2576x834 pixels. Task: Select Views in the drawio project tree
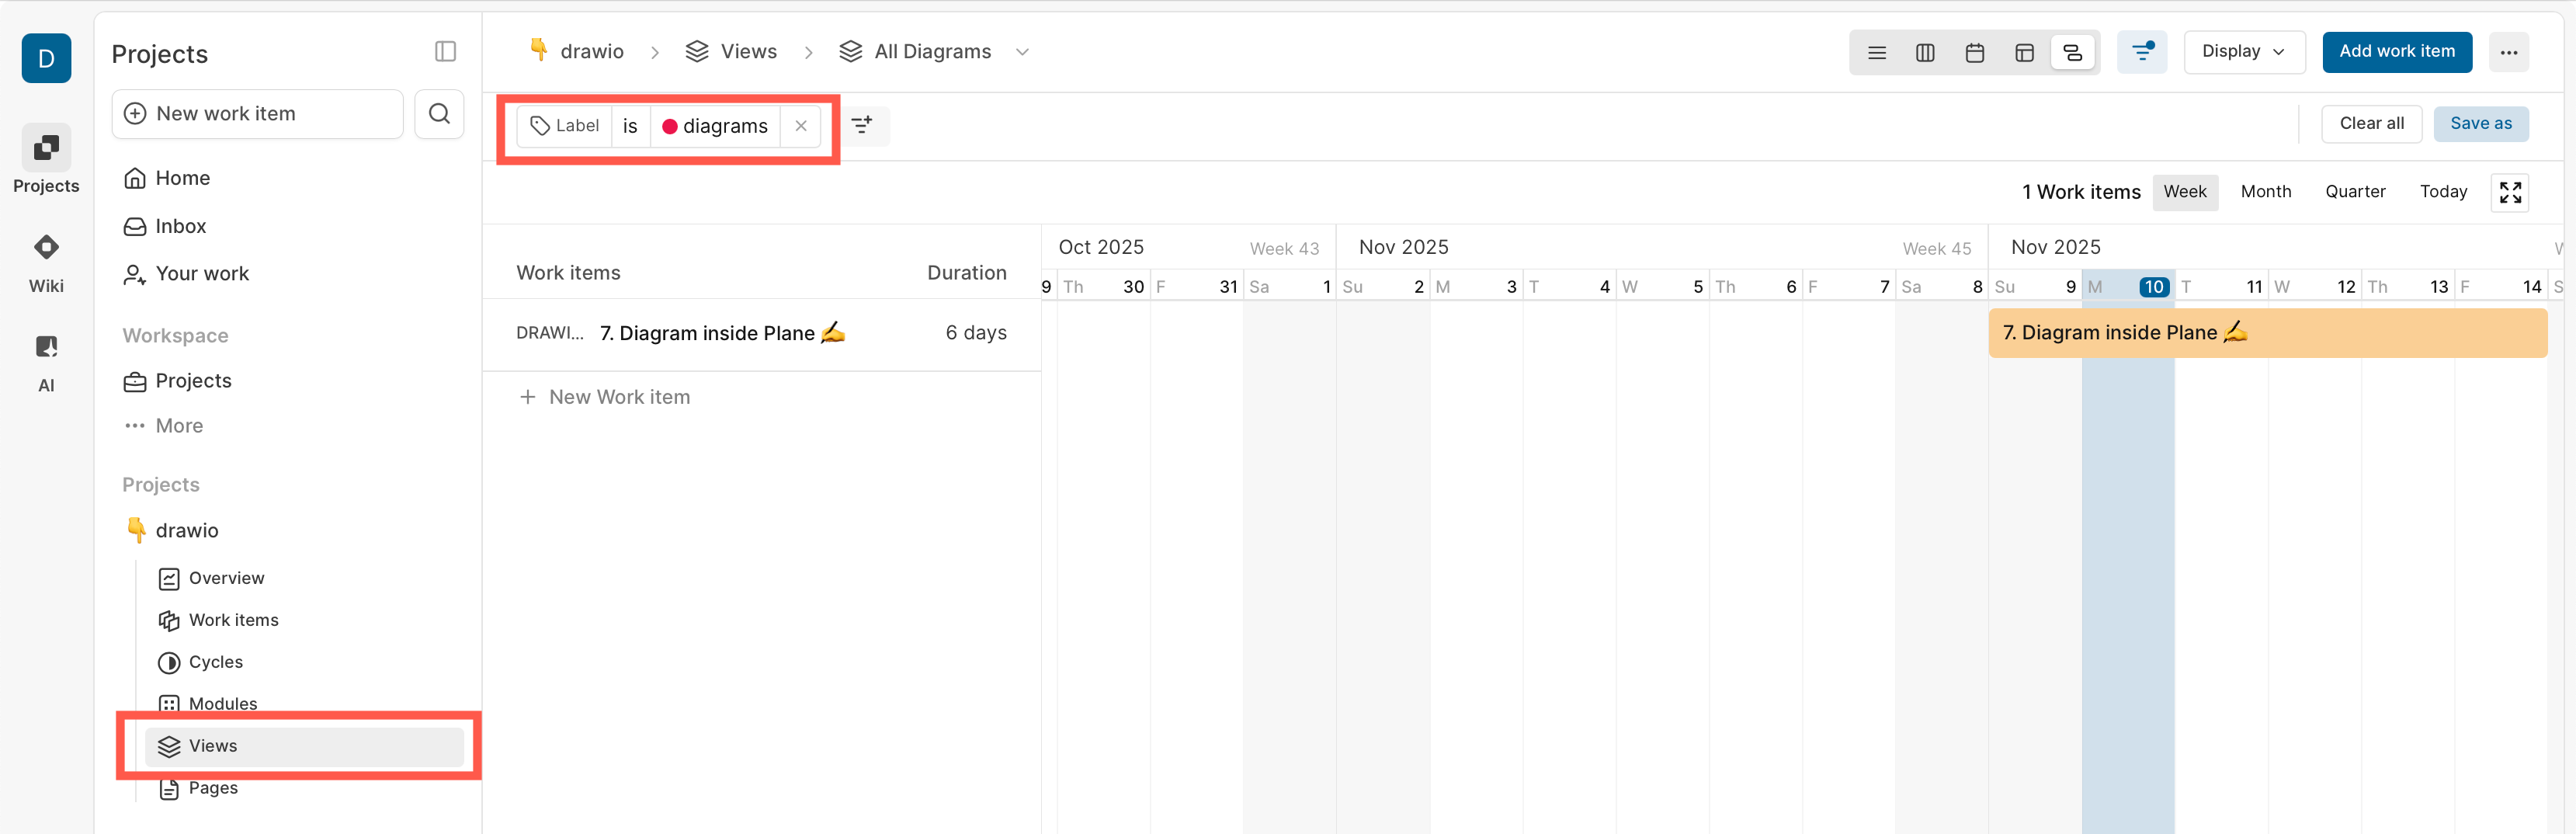(x=212, y=745)
